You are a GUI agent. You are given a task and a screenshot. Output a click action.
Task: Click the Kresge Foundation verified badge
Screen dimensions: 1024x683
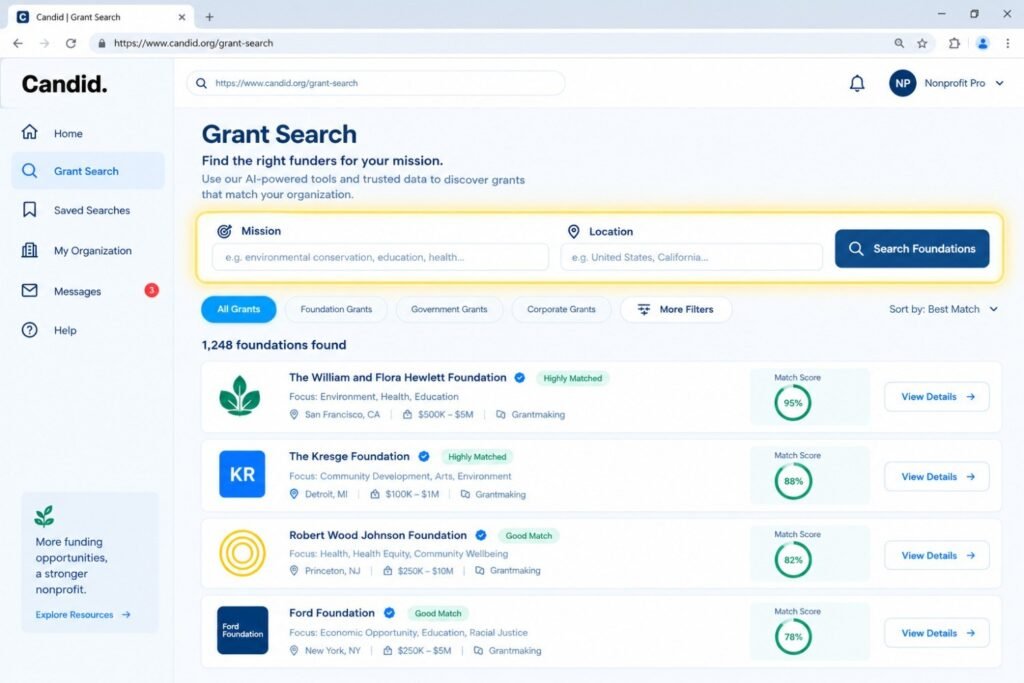pyautogui.click(x=424, y=456)
